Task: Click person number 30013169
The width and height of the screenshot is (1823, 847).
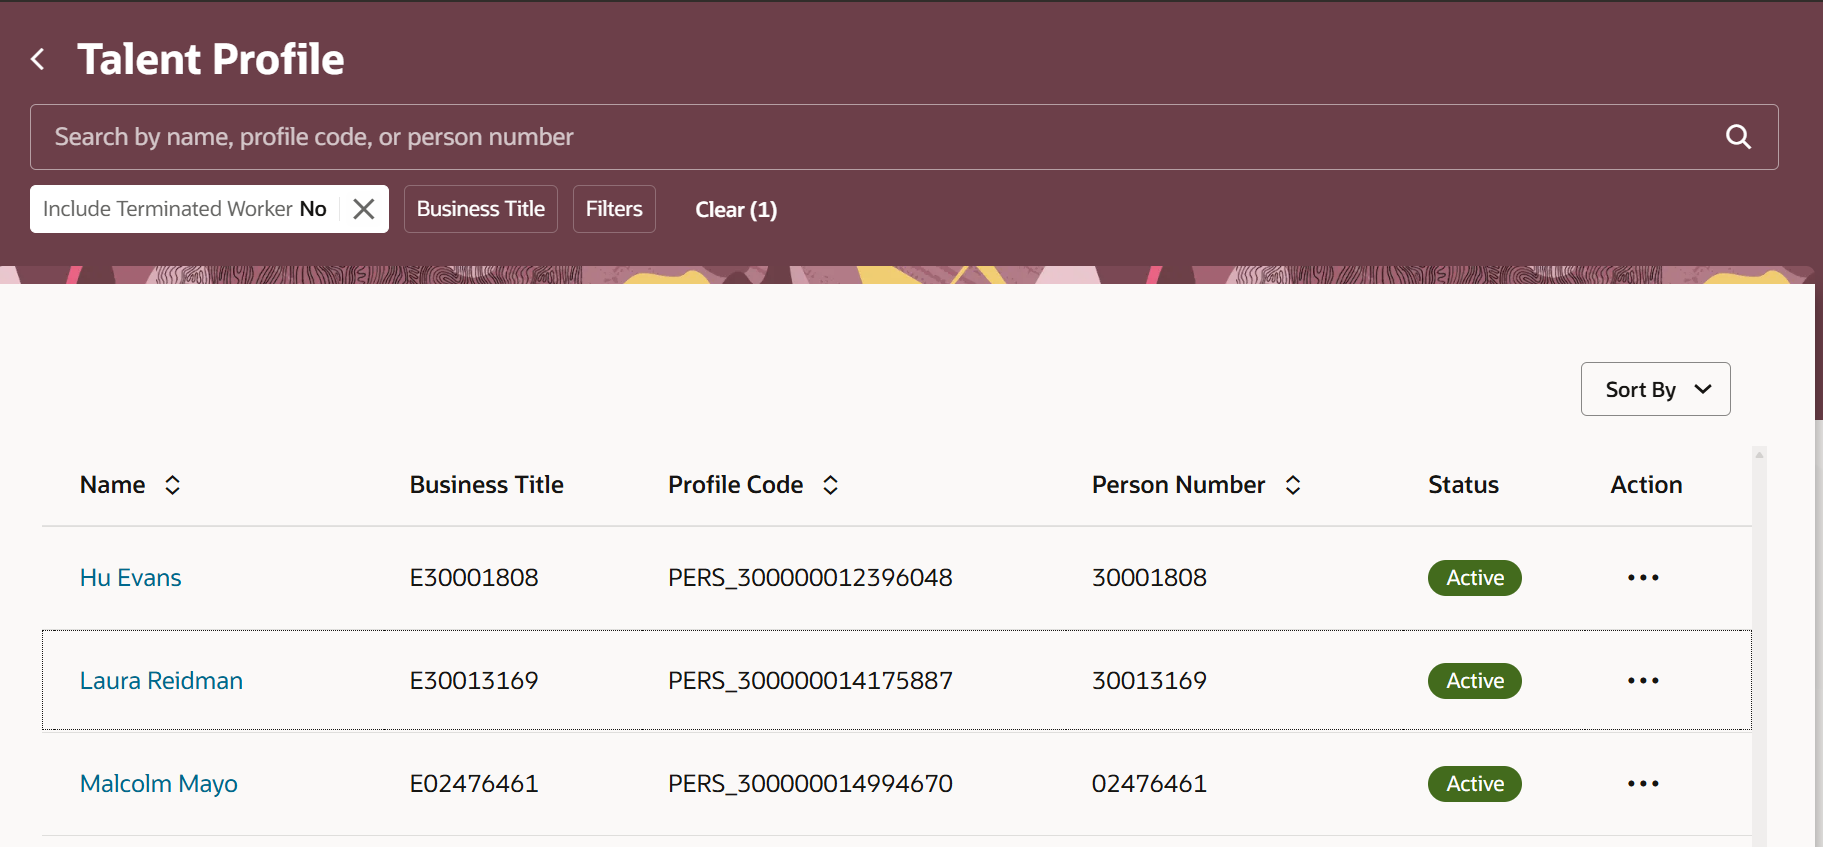Action: coord(1149,681)
